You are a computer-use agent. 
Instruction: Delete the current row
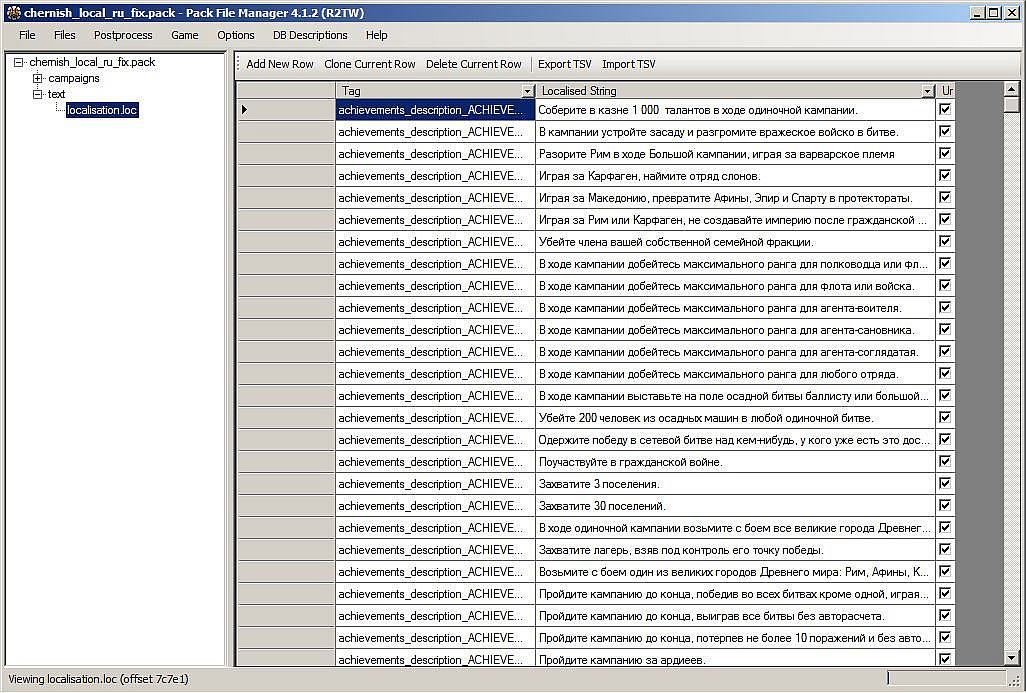click(x=473, y=64)
